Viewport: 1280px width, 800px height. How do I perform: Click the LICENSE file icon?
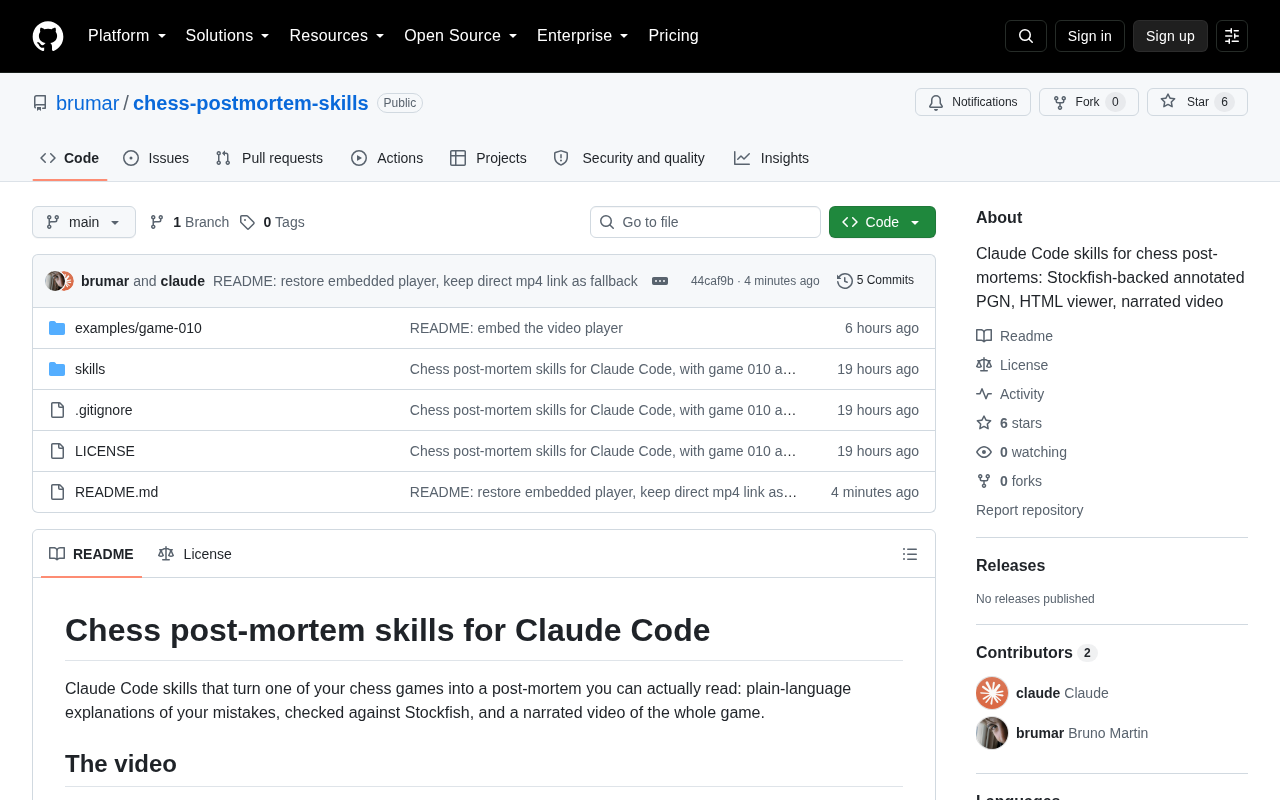(57, 451)
